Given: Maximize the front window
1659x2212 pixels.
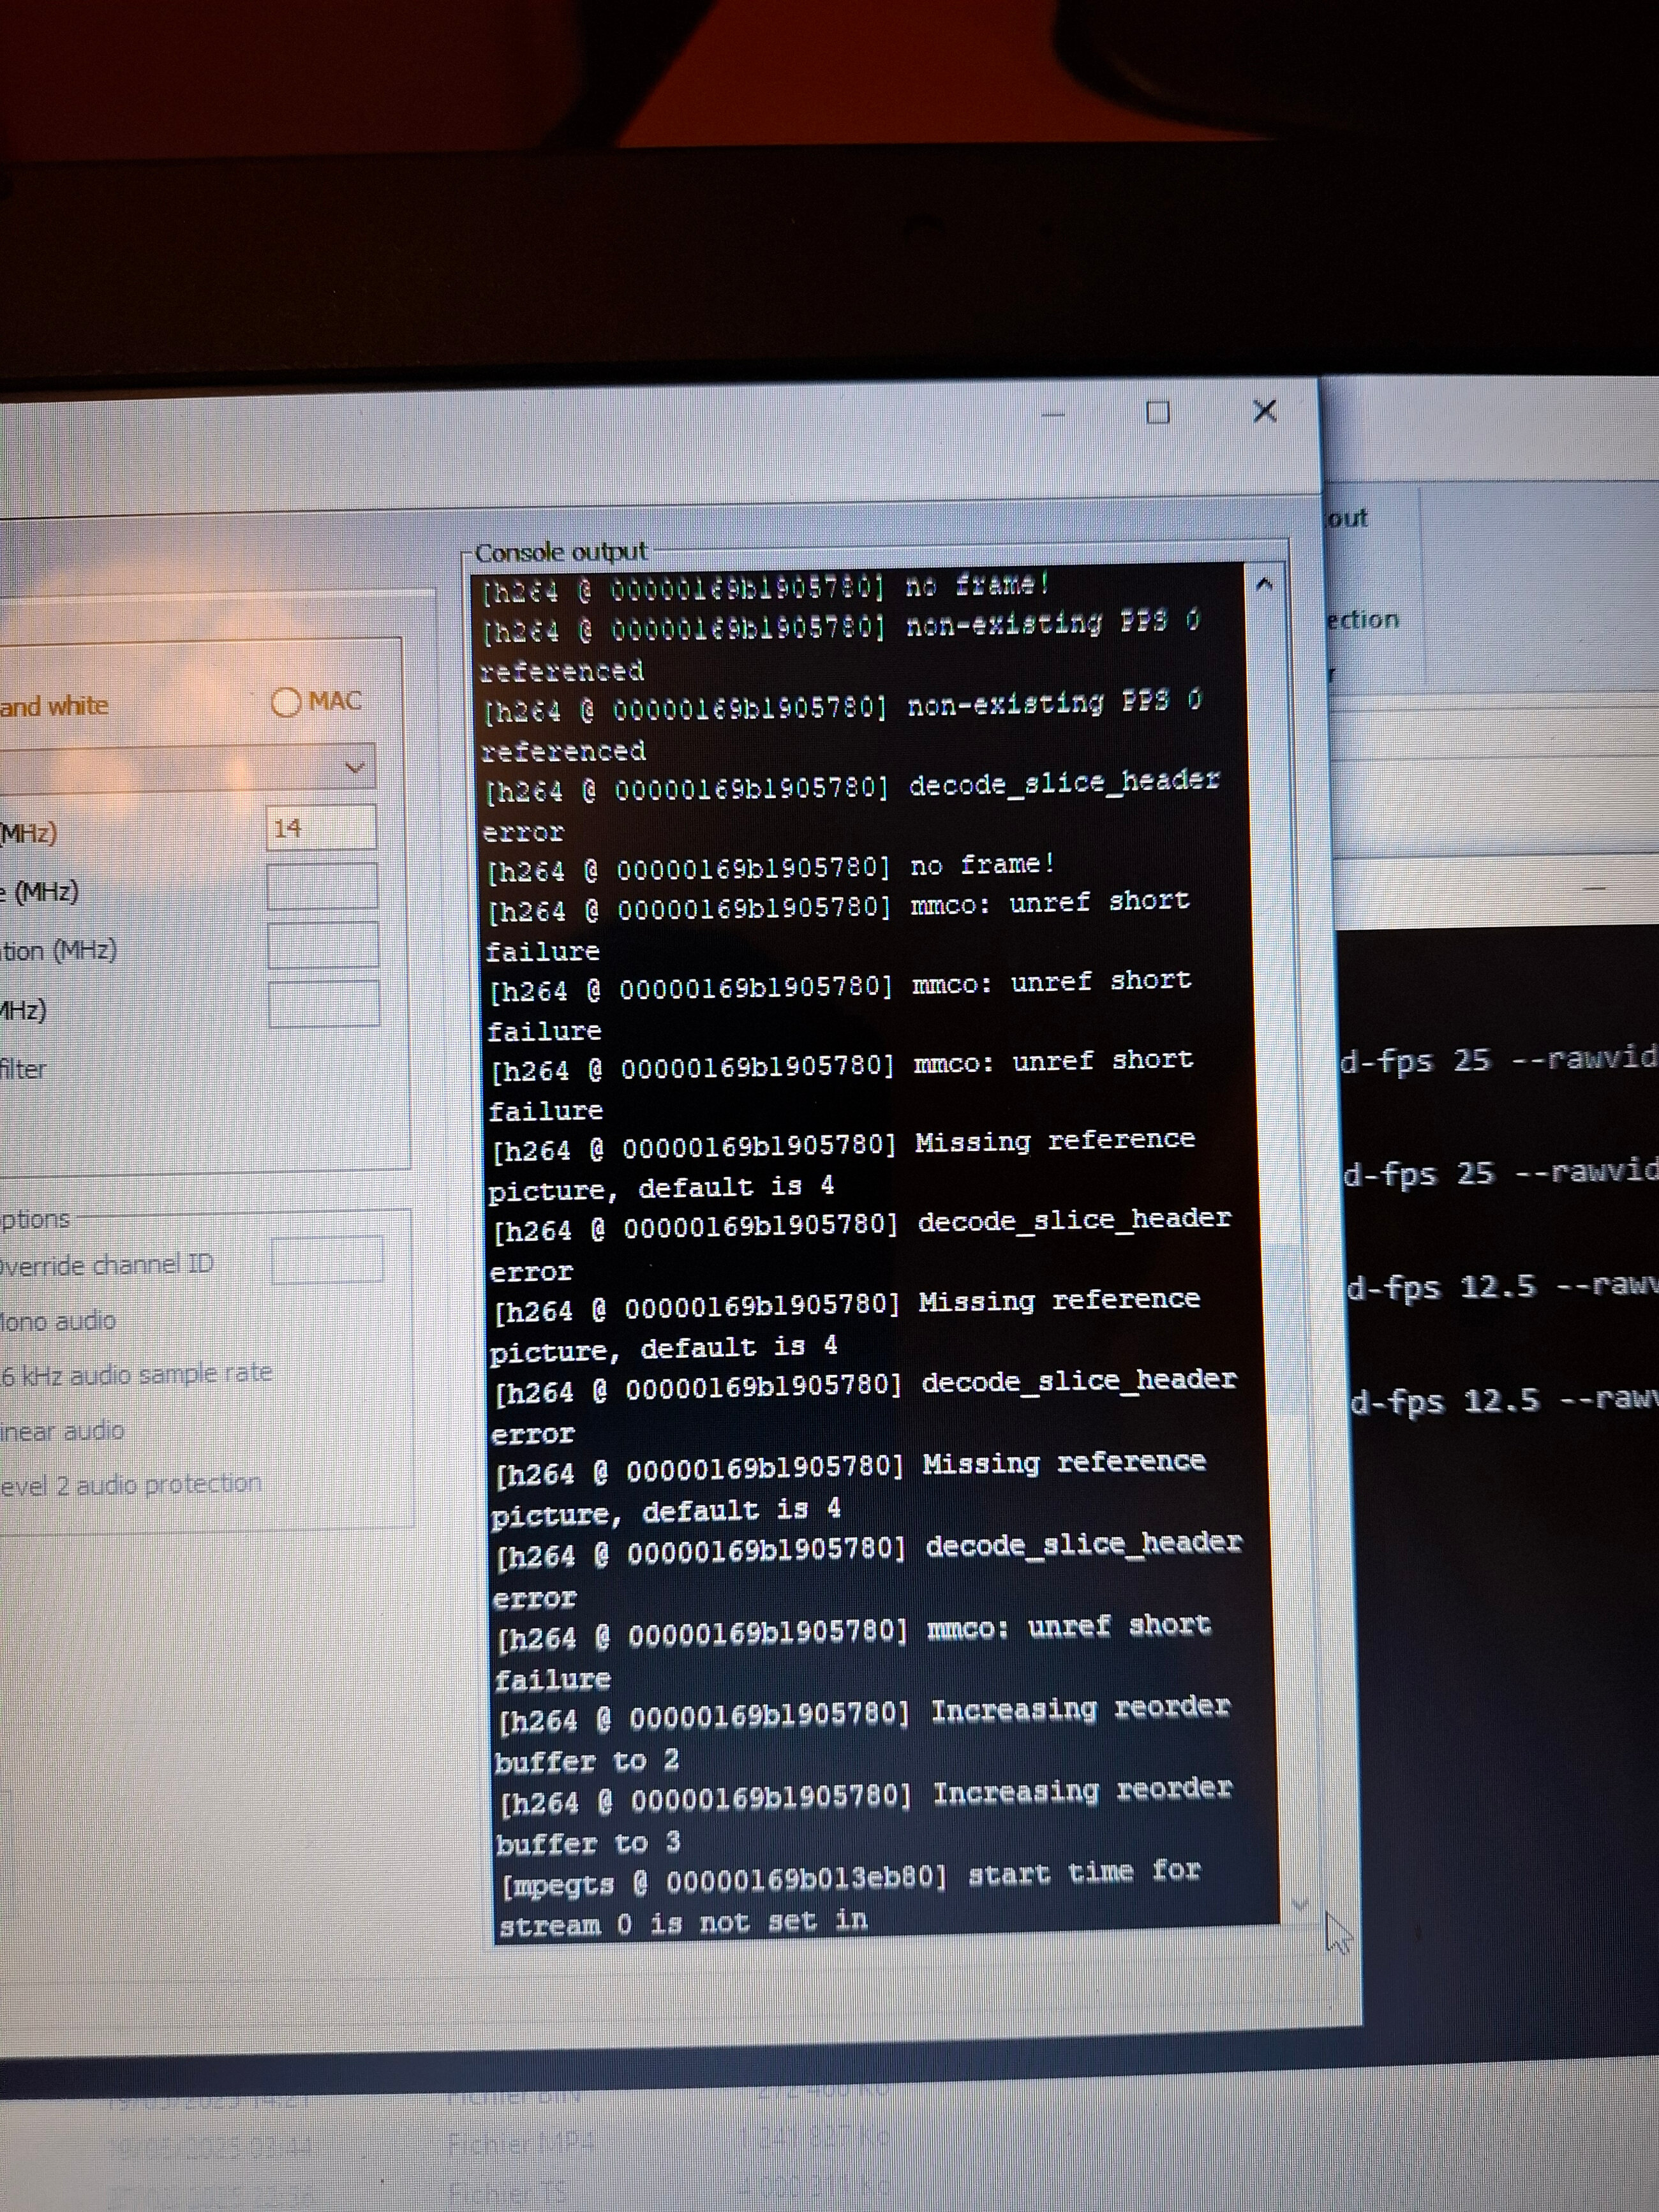Looking at the screenshot, I should (x=1157, y=412).
